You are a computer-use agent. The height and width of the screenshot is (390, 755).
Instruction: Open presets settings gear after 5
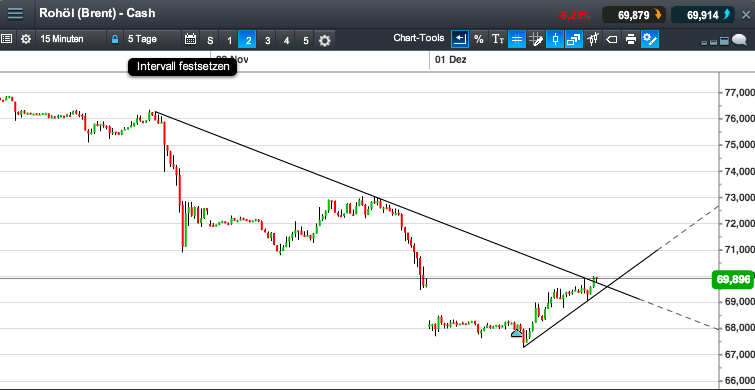click(x=325, y=40)
